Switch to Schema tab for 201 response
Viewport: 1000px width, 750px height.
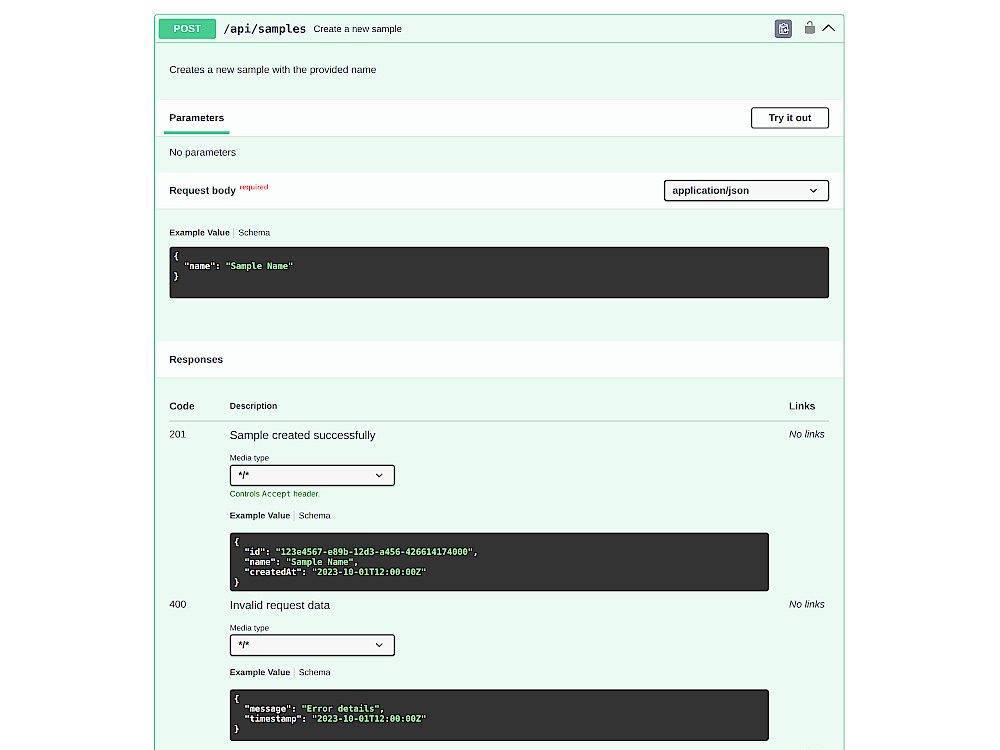coord(314,515)
